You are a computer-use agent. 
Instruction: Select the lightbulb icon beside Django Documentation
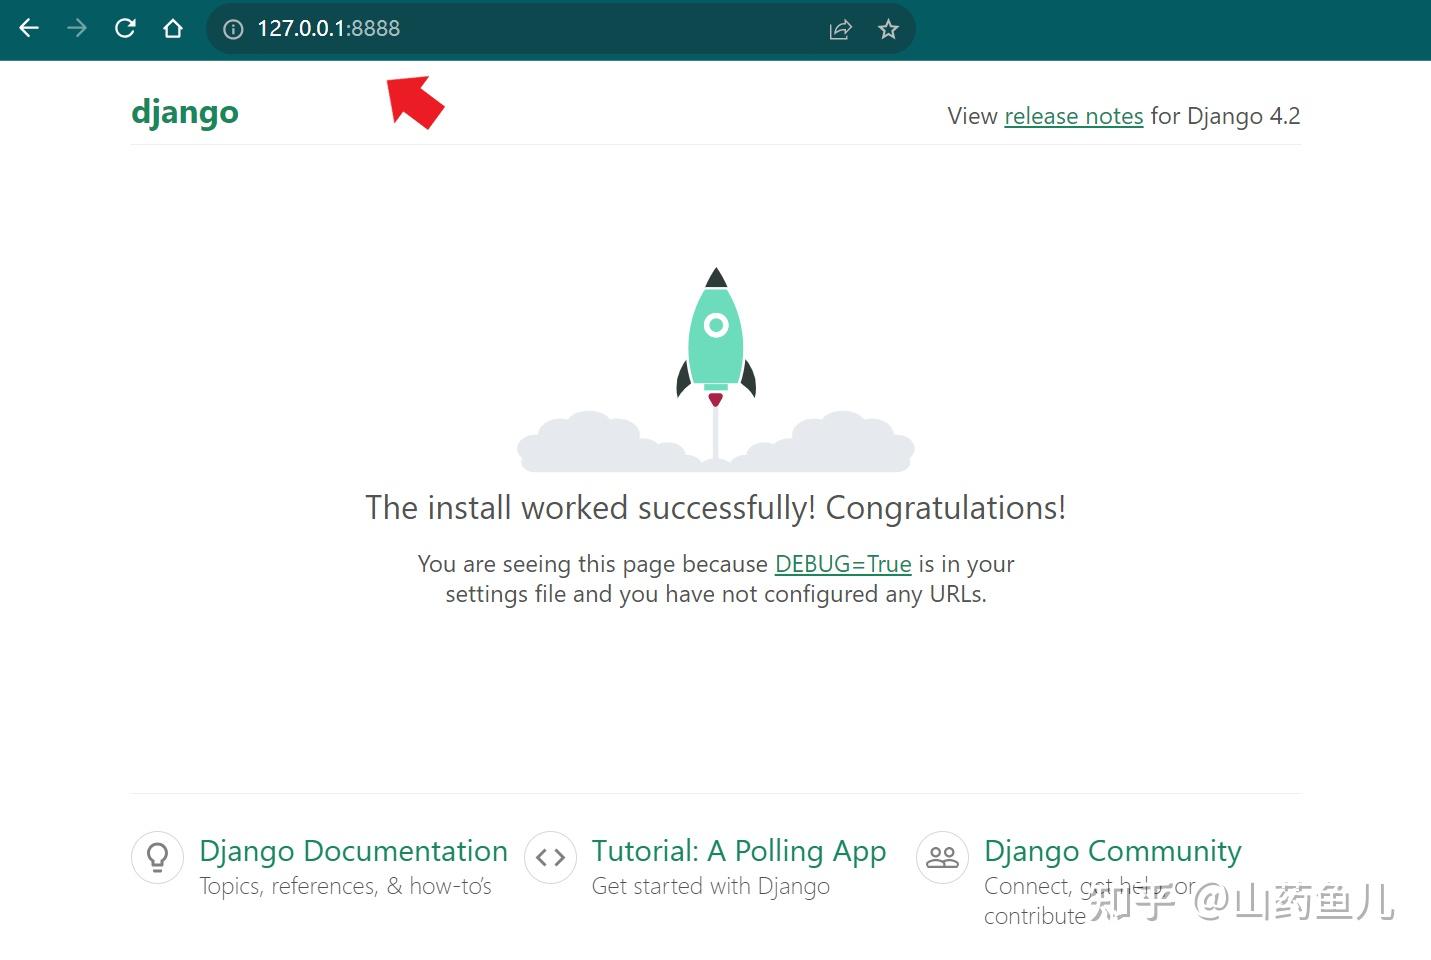[157, 857]
